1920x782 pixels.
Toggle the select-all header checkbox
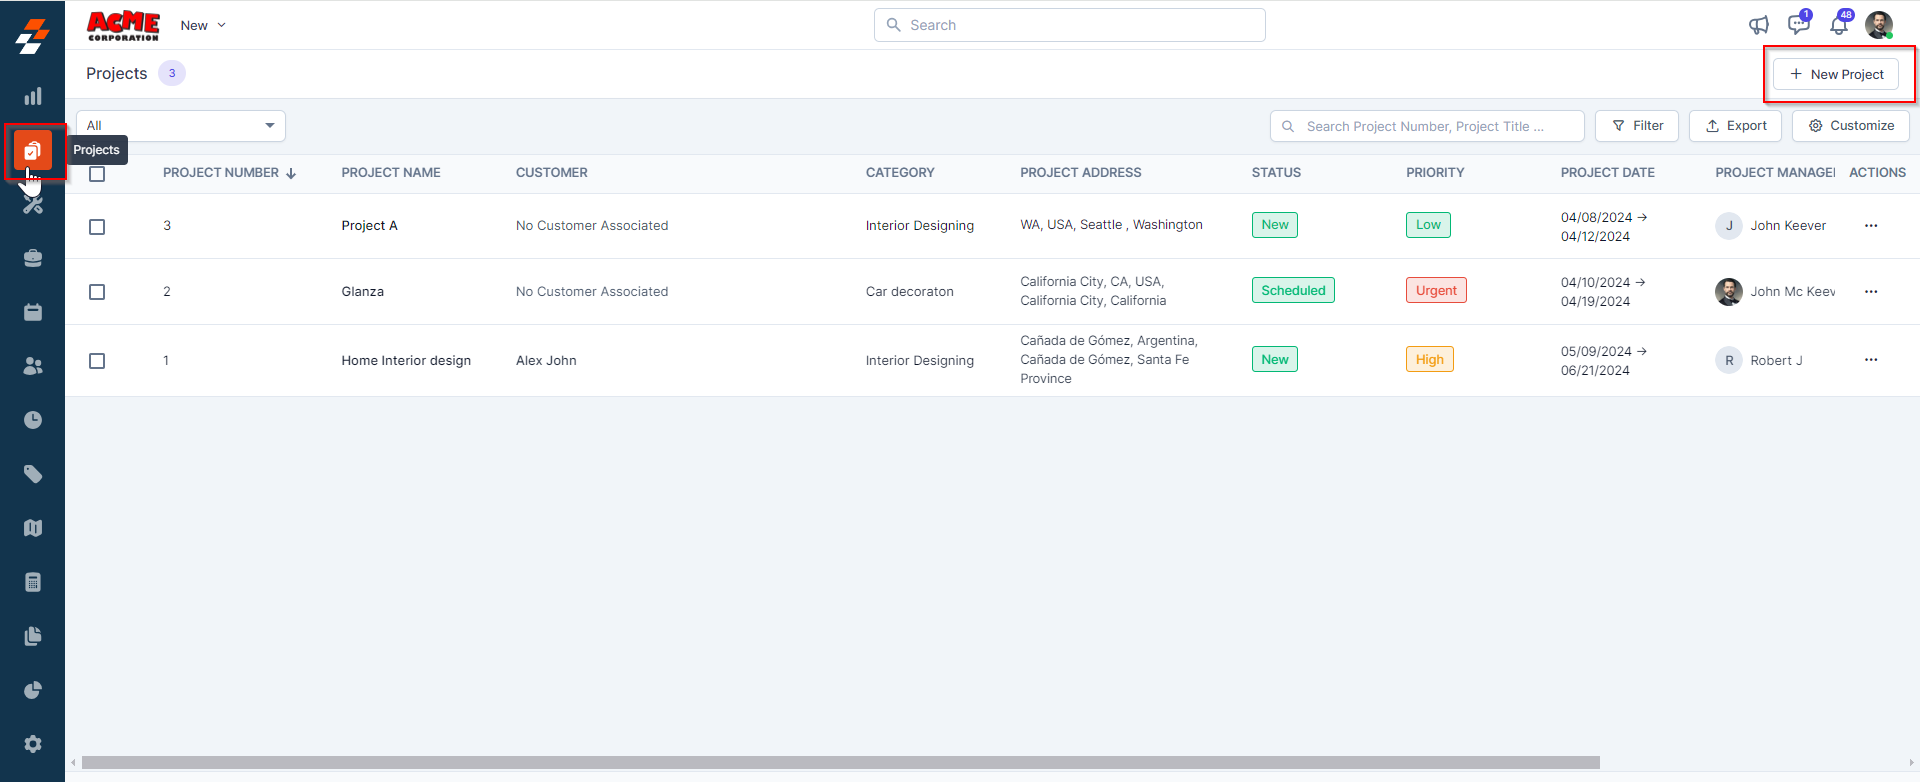97,174
